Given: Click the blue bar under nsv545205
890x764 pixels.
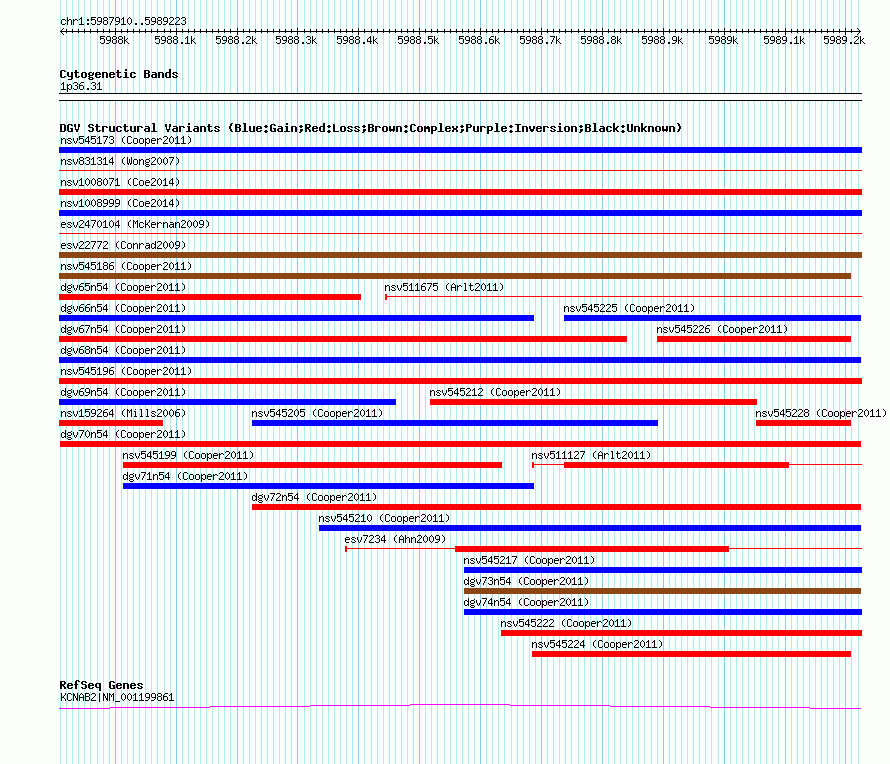Looking at the screenshot, I should tap(455, 423).
